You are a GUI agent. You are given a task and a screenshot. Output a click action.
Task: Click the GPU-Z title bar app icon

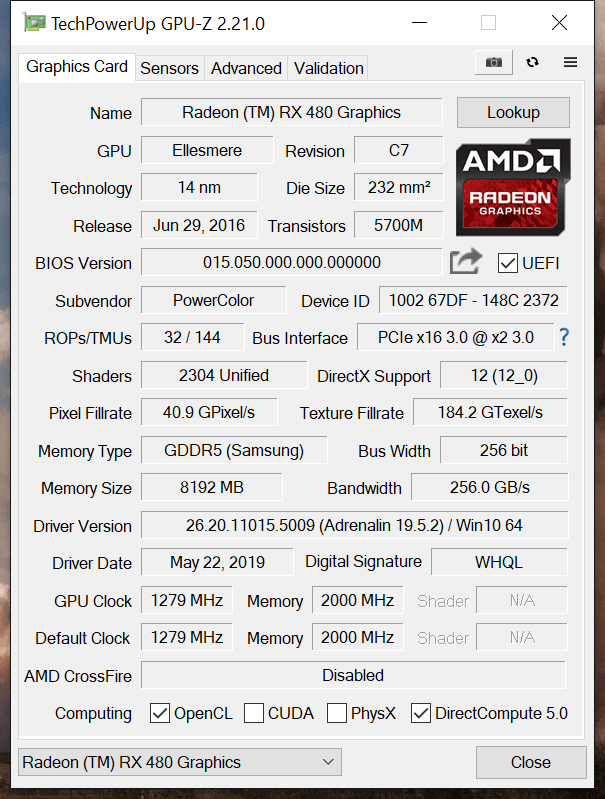(x=34, y=23)
